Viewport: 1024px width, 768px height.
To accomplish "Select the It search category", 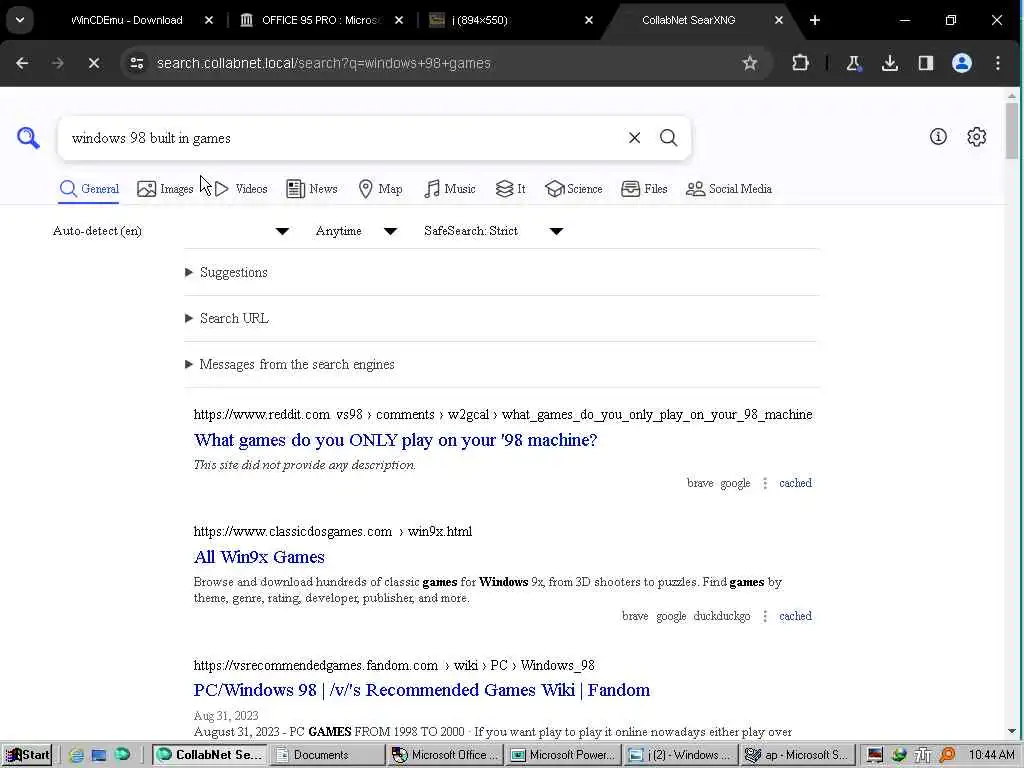I will click(510, 189).
